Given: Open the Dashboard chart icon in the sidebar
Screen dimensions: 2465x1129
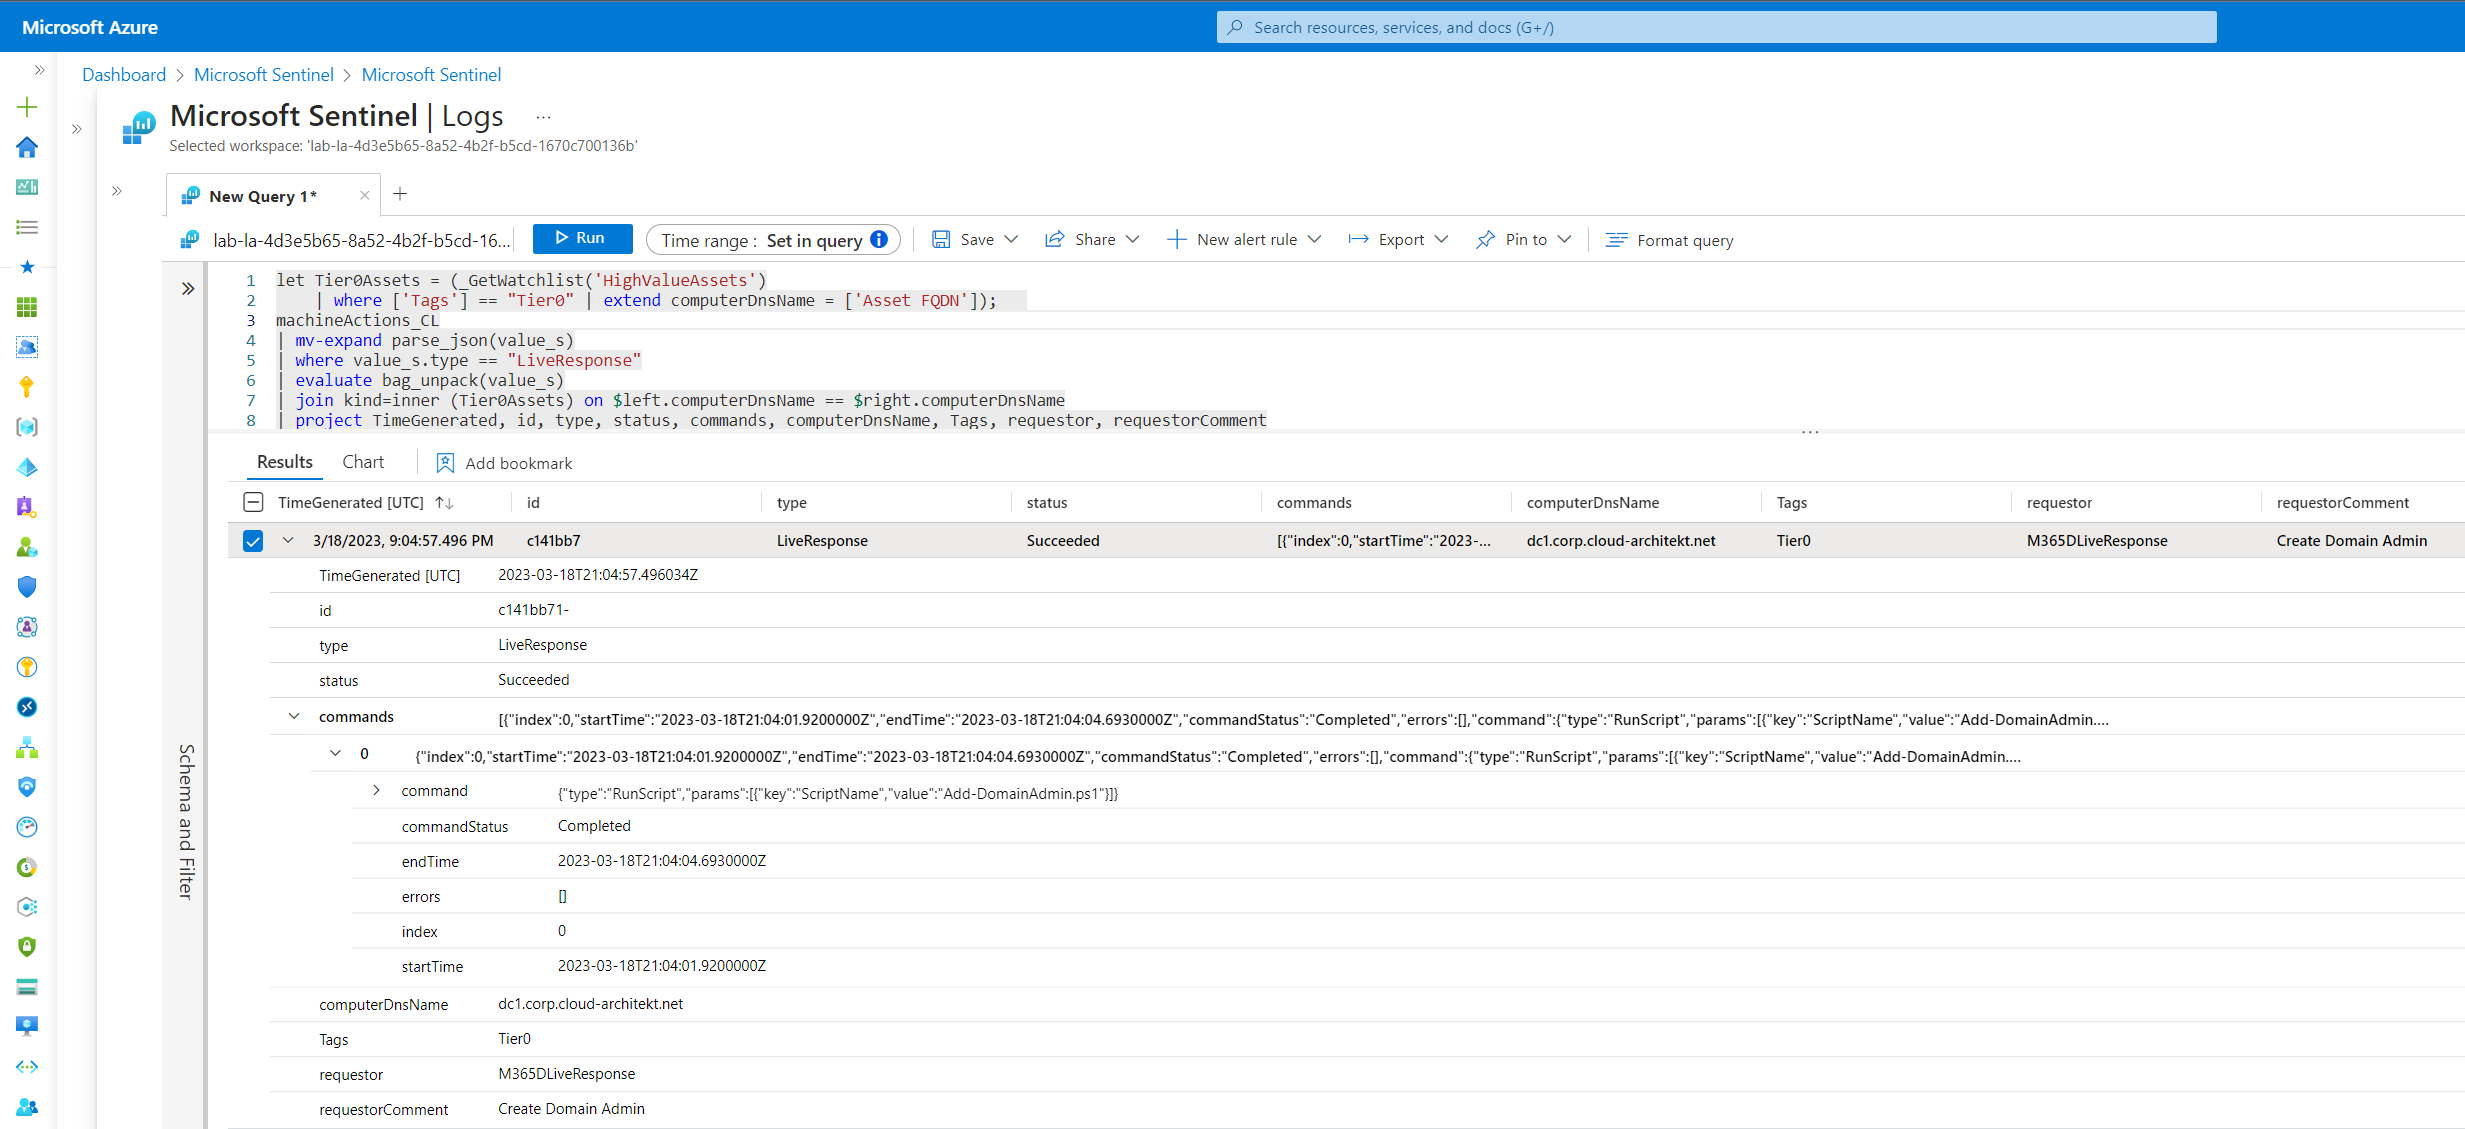Looking at the screenshot, I should [27, 187].
